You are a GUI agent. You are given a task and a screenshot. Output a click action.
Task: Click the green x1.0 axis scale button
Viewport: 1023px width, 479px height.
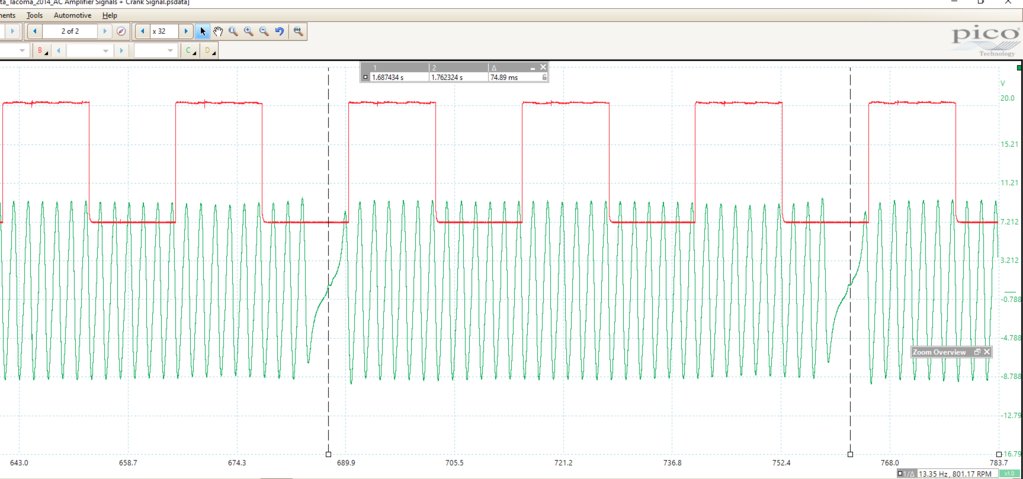(x=1009, y=473)
